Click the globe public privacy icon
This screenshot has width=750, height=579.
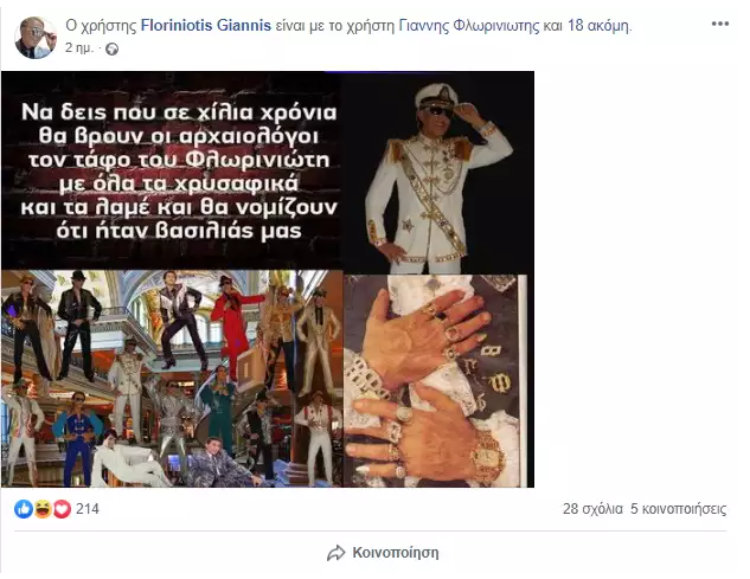point(112,49)
